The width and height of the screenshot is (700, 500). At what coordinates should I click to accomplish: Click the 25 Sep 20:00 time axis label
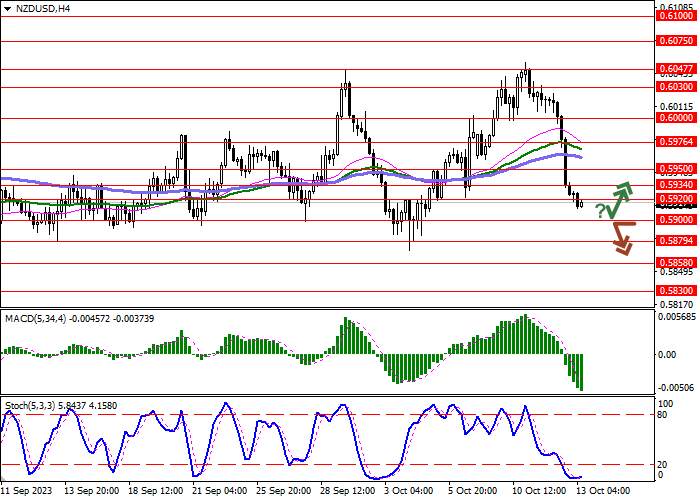click(x=284, y=491)
